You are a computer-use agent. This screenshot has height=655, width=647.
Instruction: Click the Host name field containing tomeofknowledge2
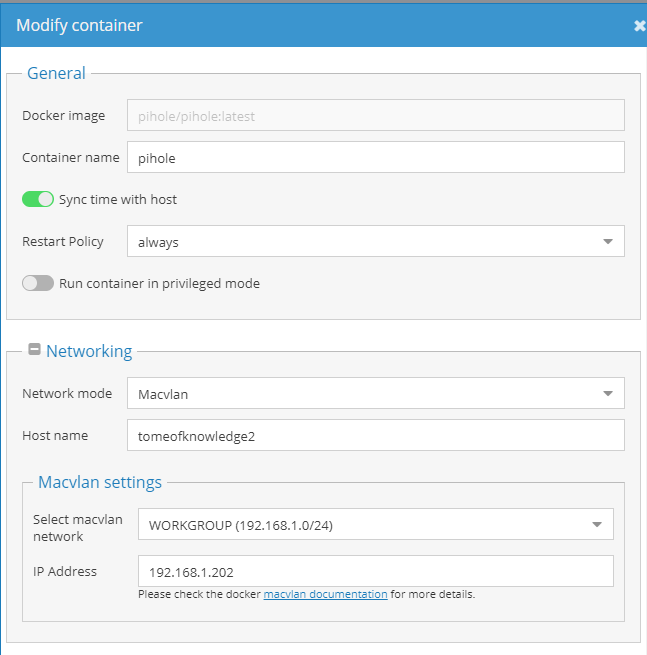(376, 435)
